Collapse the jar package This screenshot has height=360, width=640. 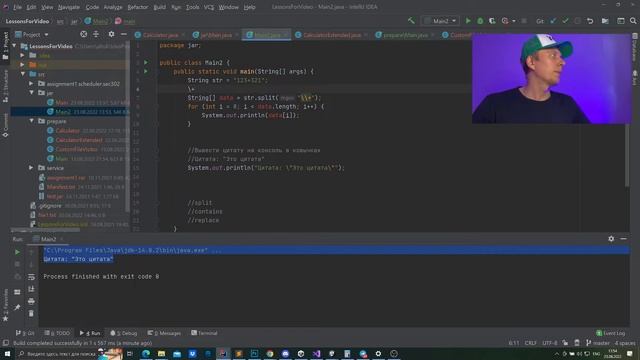(31, 93)
